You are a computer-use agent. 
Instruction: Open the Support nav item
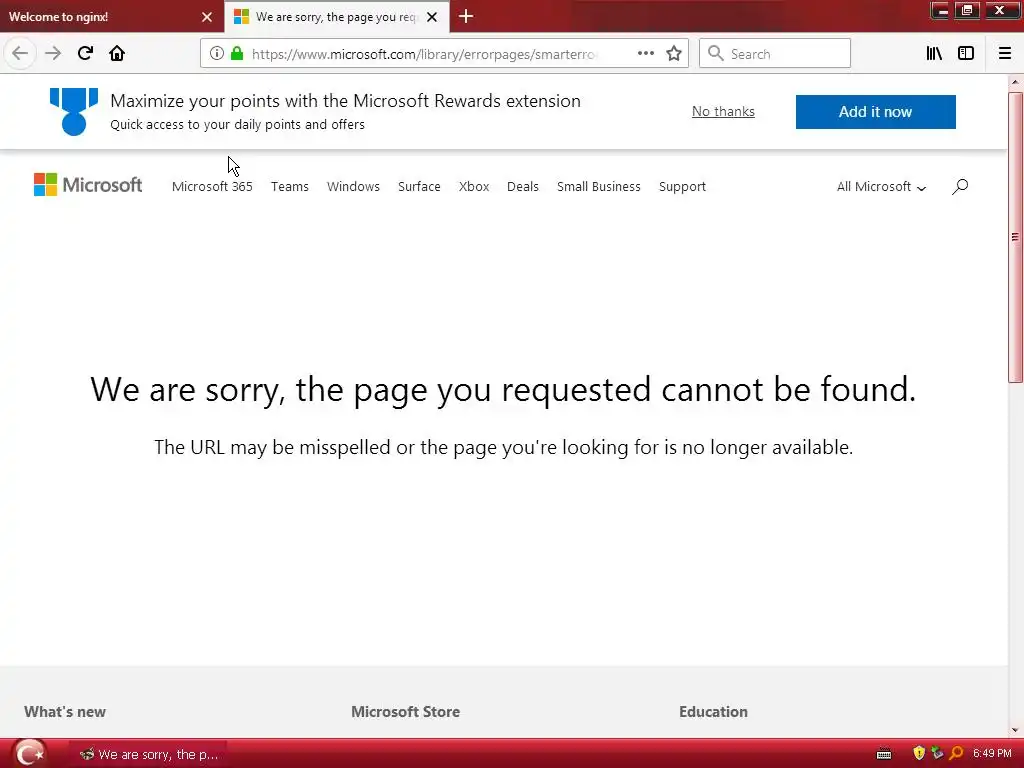682,187
